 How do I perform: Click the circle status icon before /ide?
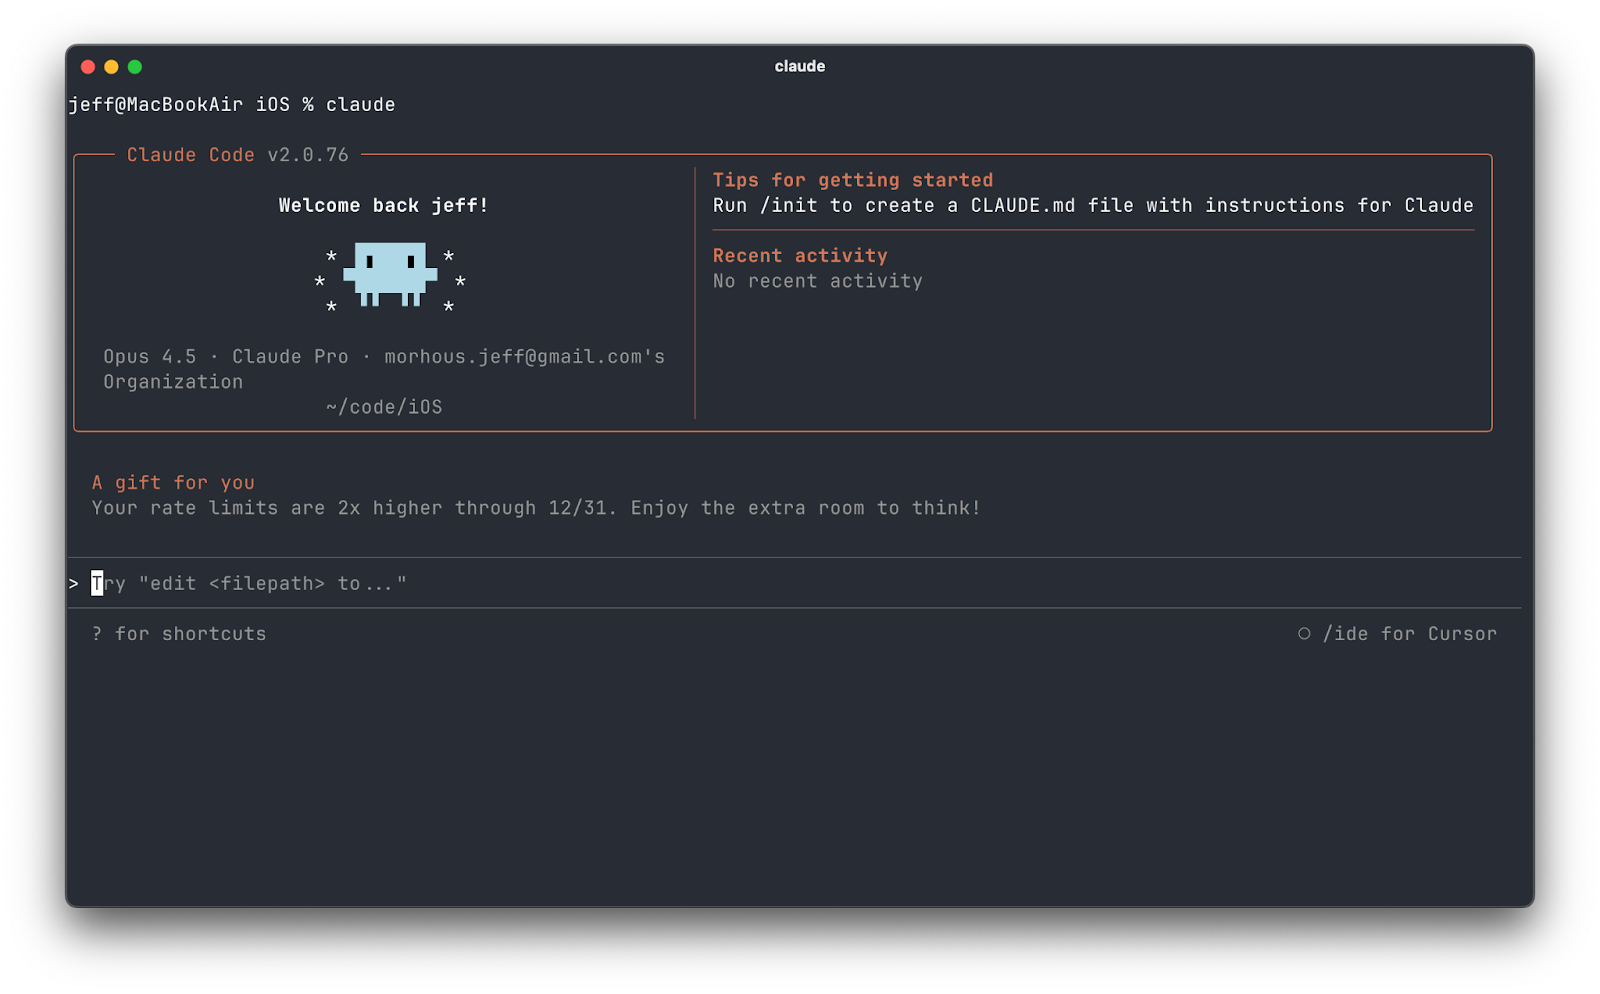pyautogui.click(x=1304, y=633)
